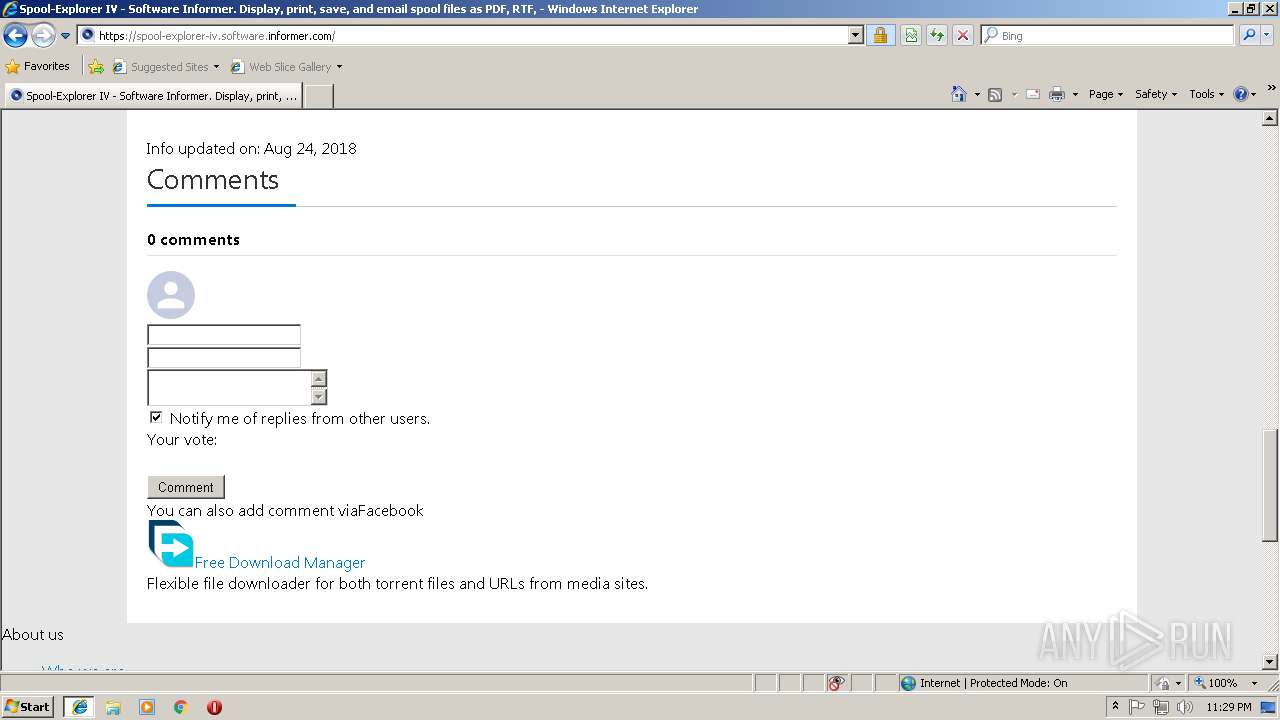Click the Windows Start button
The image size is (1280, 720).
point(28,707)
